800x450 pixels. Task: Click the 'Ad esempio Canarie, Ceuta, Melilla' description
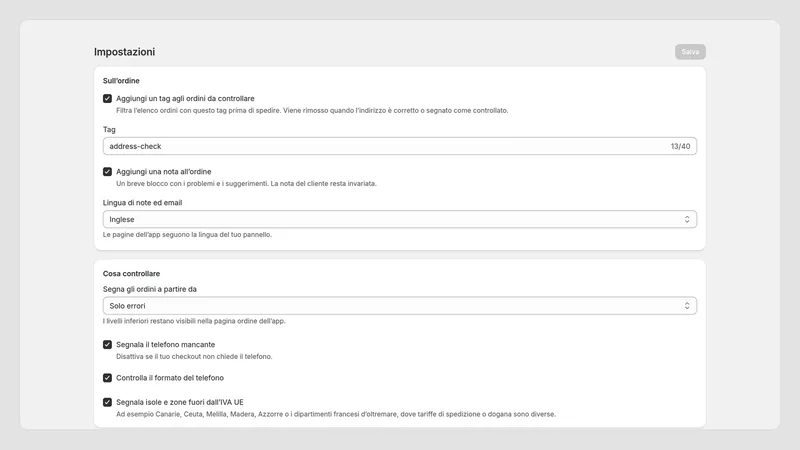click(x=336, y=414)
